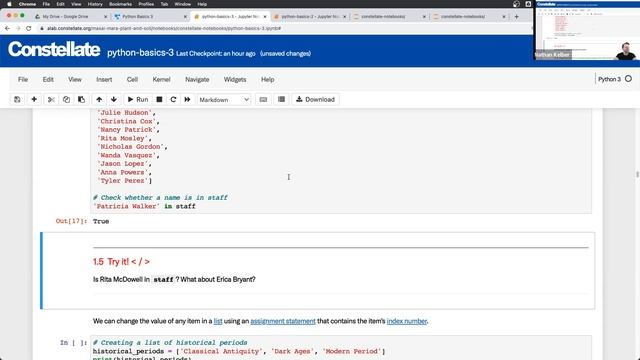Viewport: 640px width, 360px height.
Task: Click the 'Tyler Perez' list entry
Action: tap(124, 180)
